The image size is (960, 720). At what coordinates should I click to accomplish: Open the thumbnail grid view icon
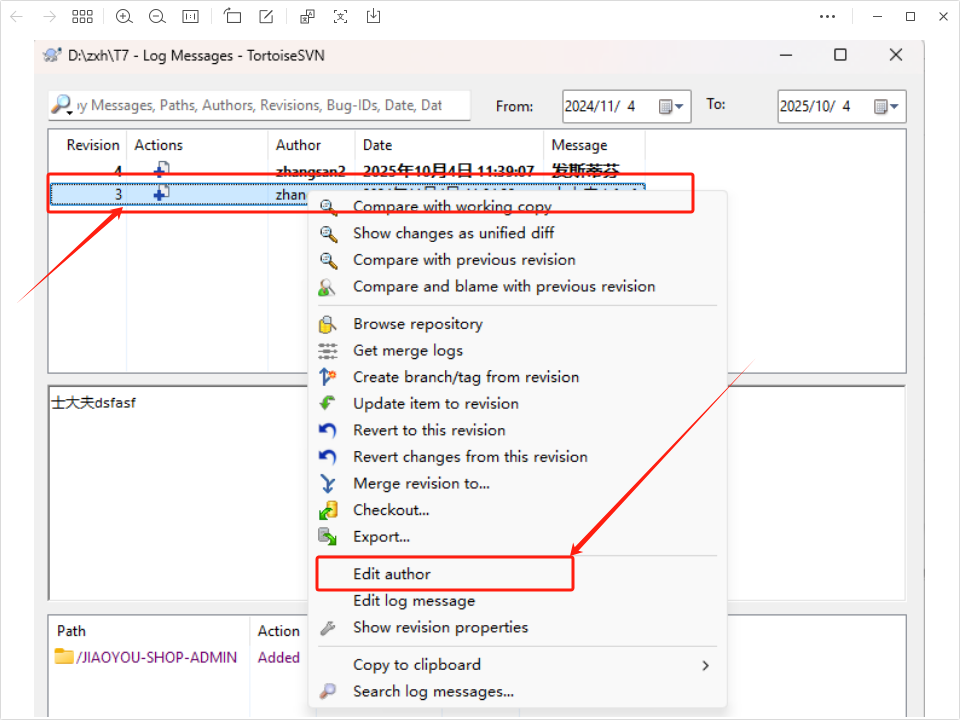(x=82, y=17)
